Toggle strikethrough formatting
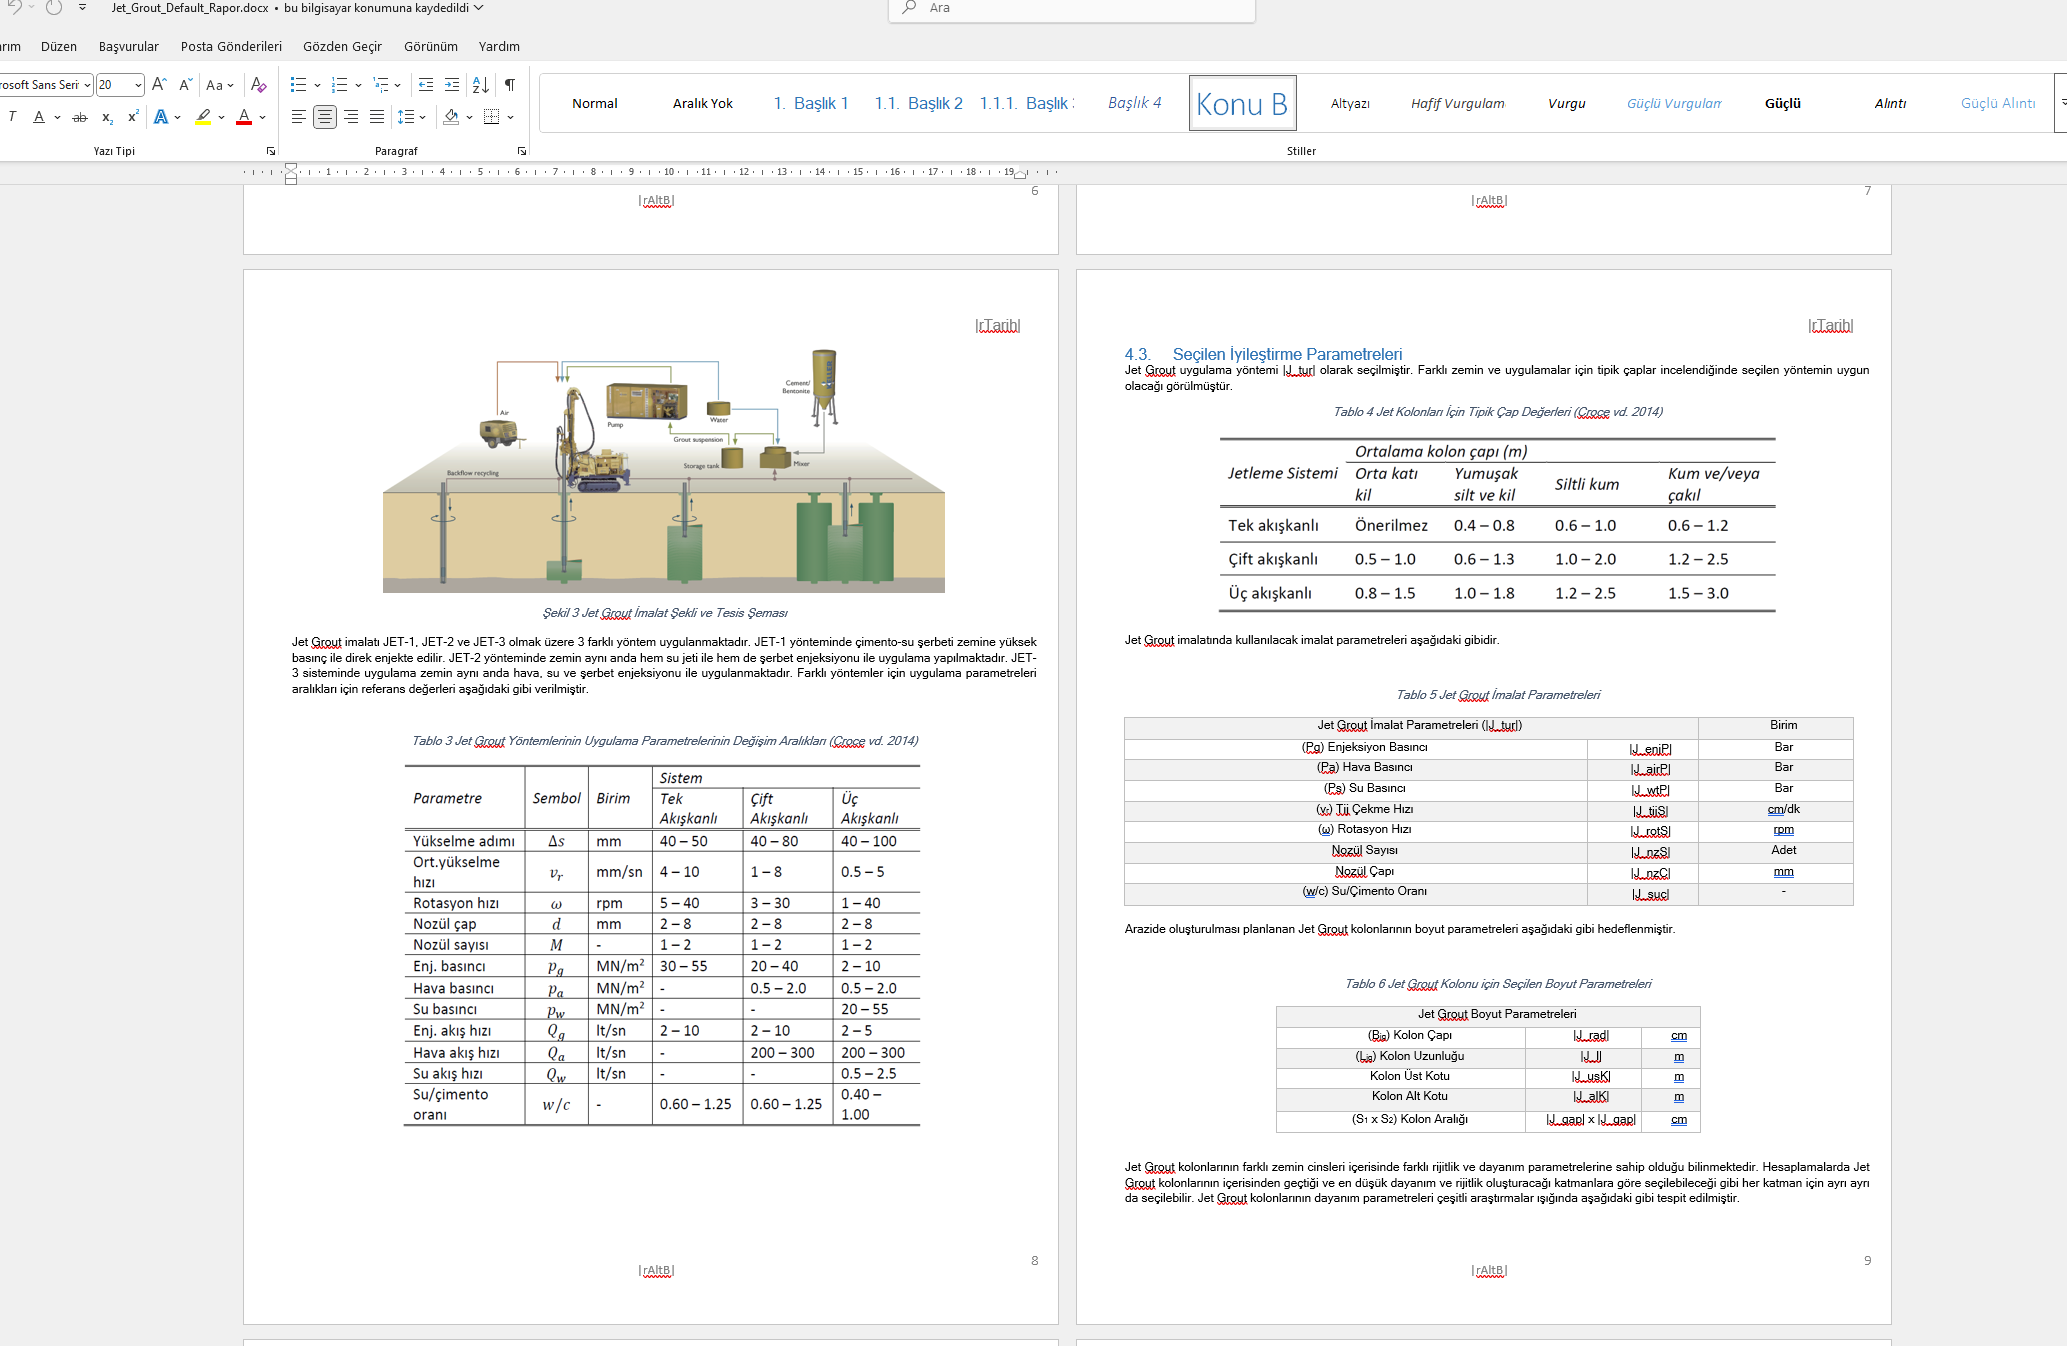 coord(80,117)
